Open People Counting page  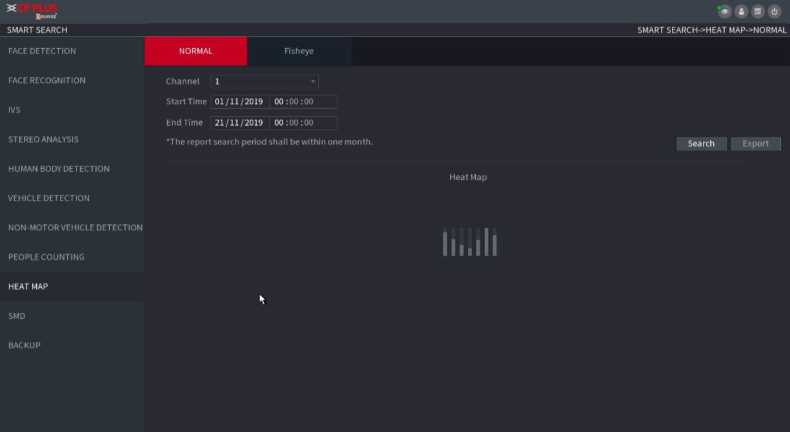(46, 257)
